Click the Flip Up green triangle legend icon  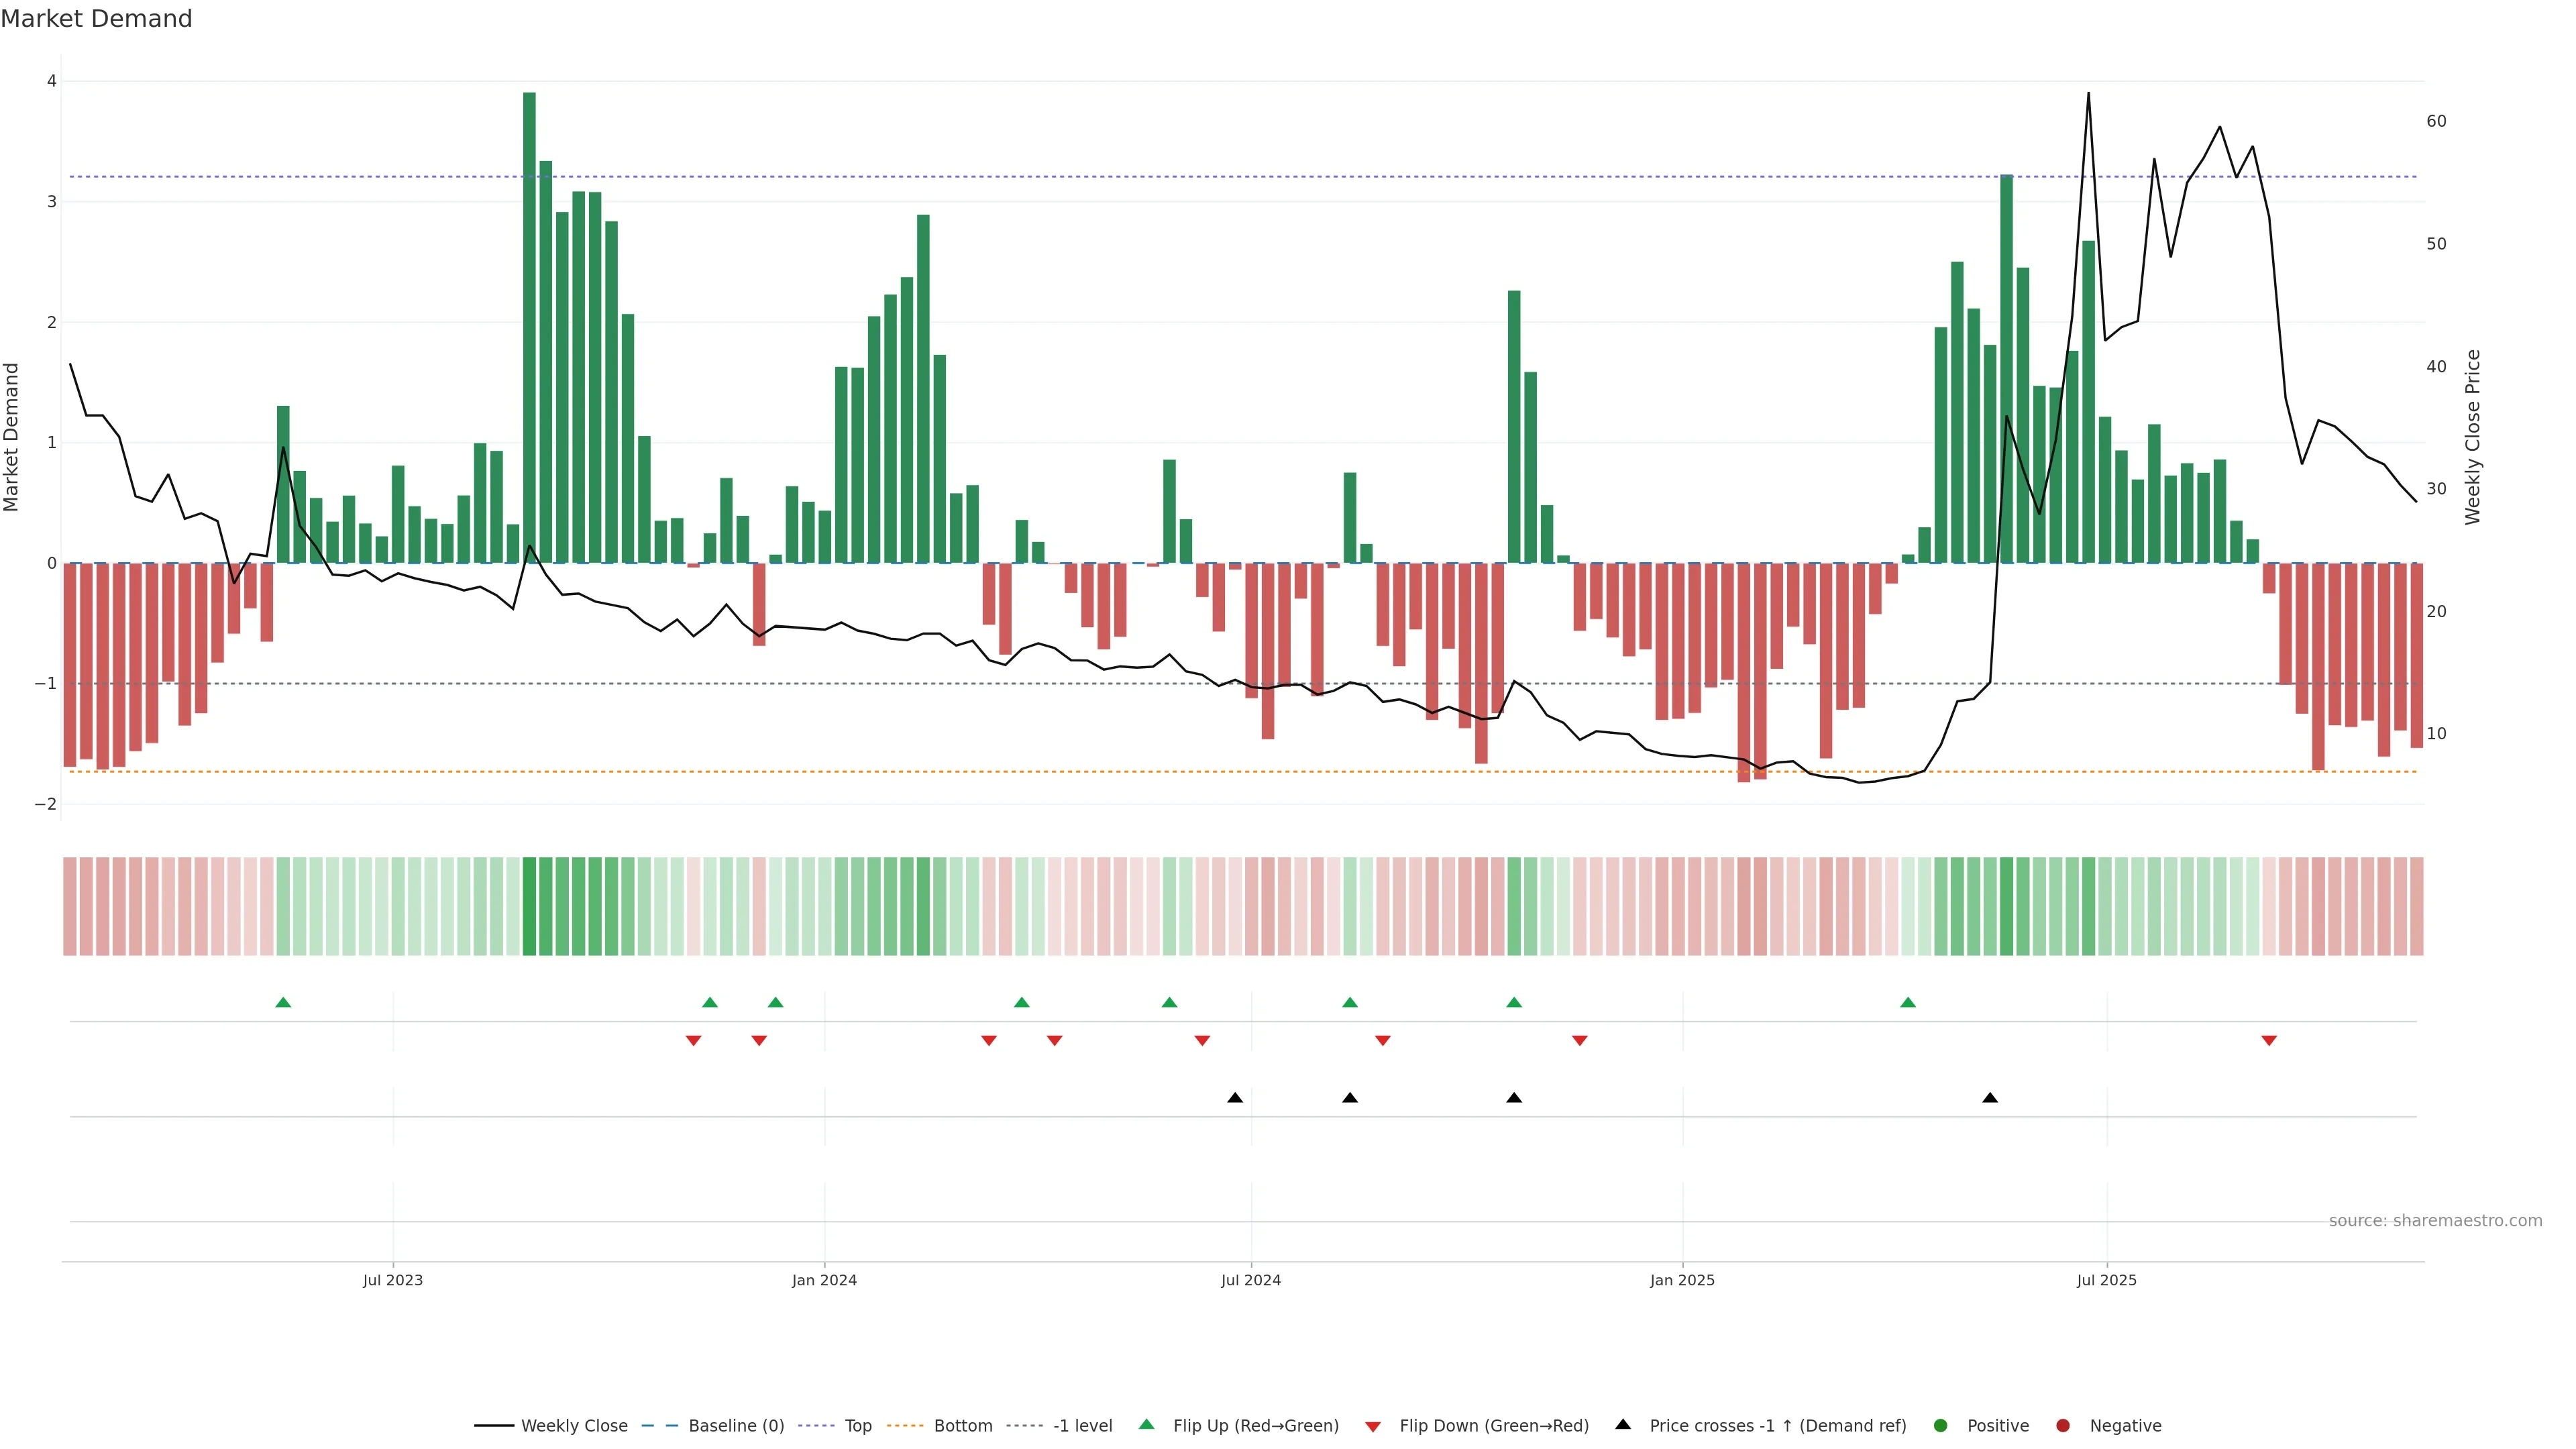(1147, 1425)
